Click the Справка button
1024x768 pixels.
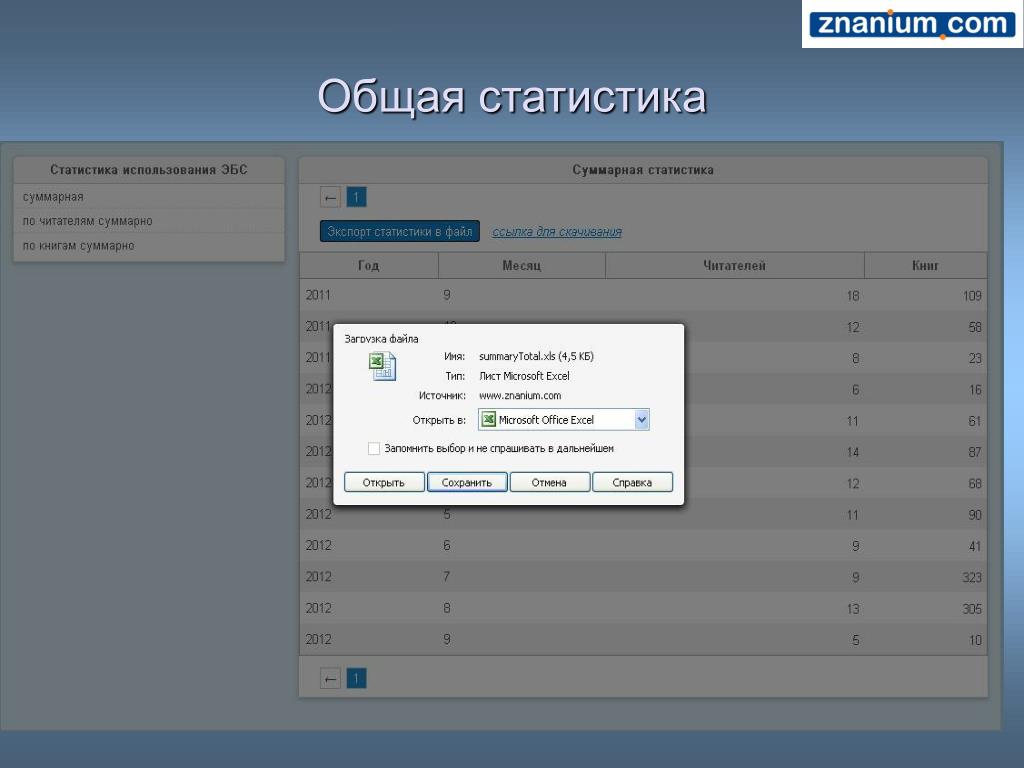click(632, 483)
